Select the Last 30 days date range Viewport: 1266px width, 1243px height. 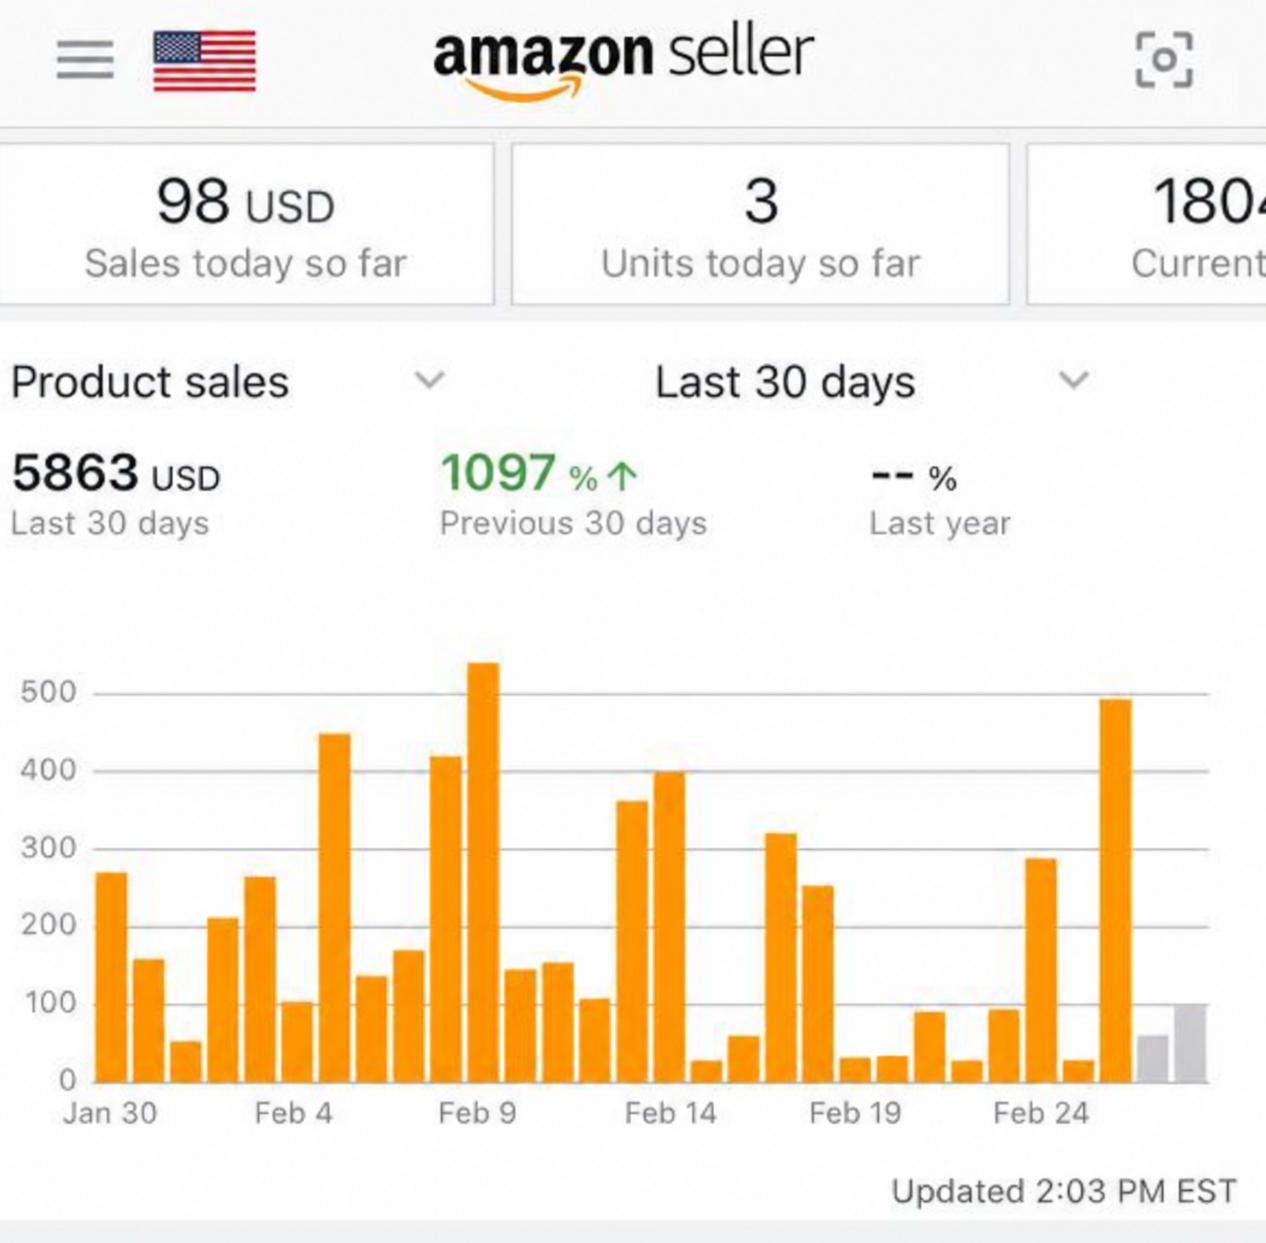coord(785,382)
